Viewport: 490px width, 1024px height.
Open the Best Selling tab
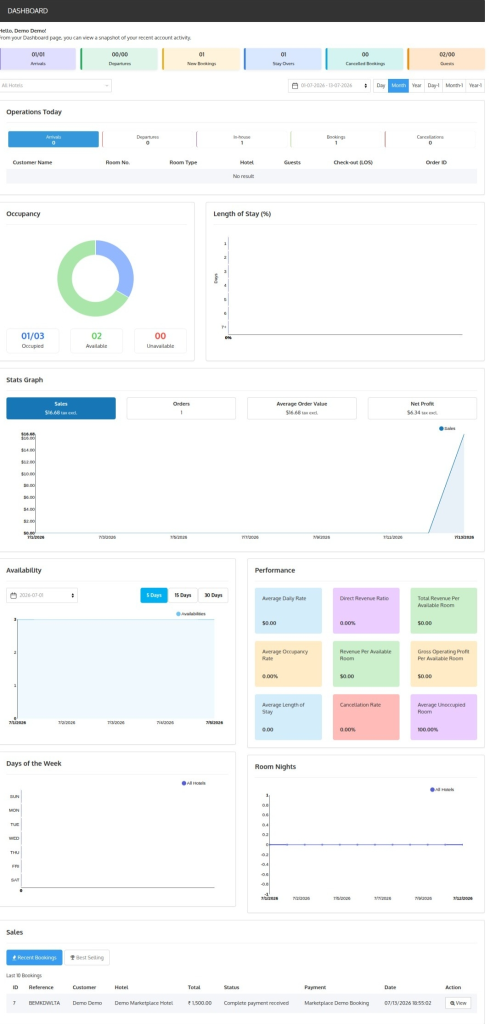coord(88,957)
